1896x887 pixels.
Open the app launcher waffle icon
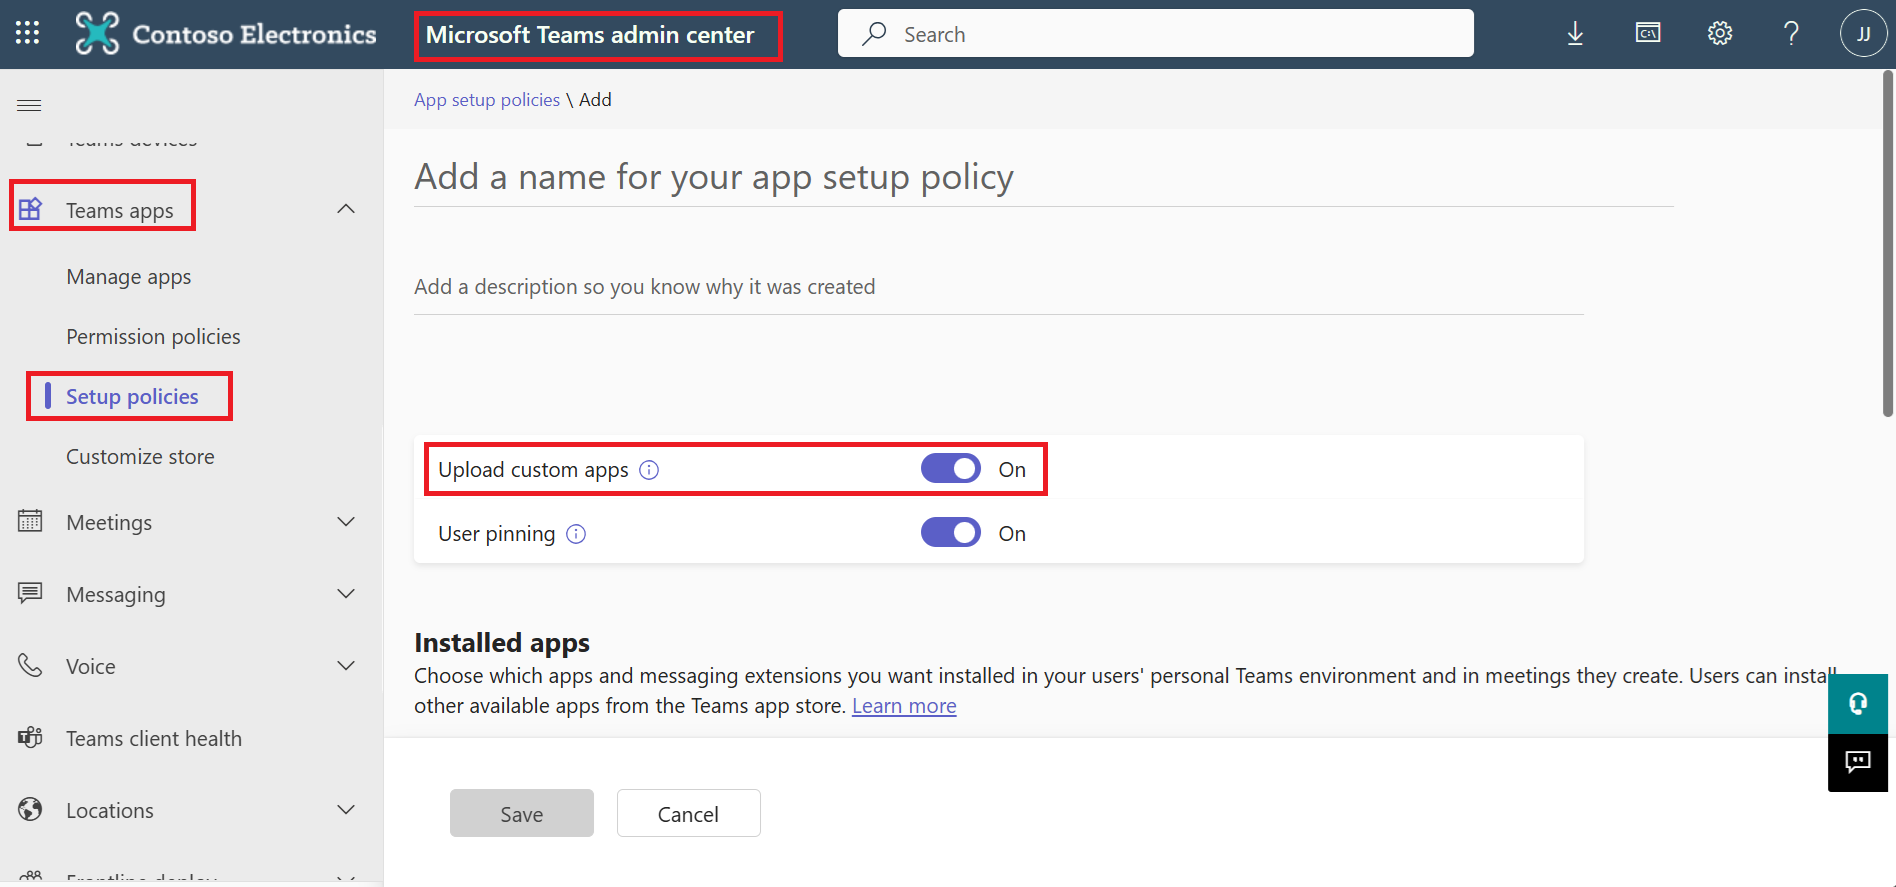click(28, 33)
